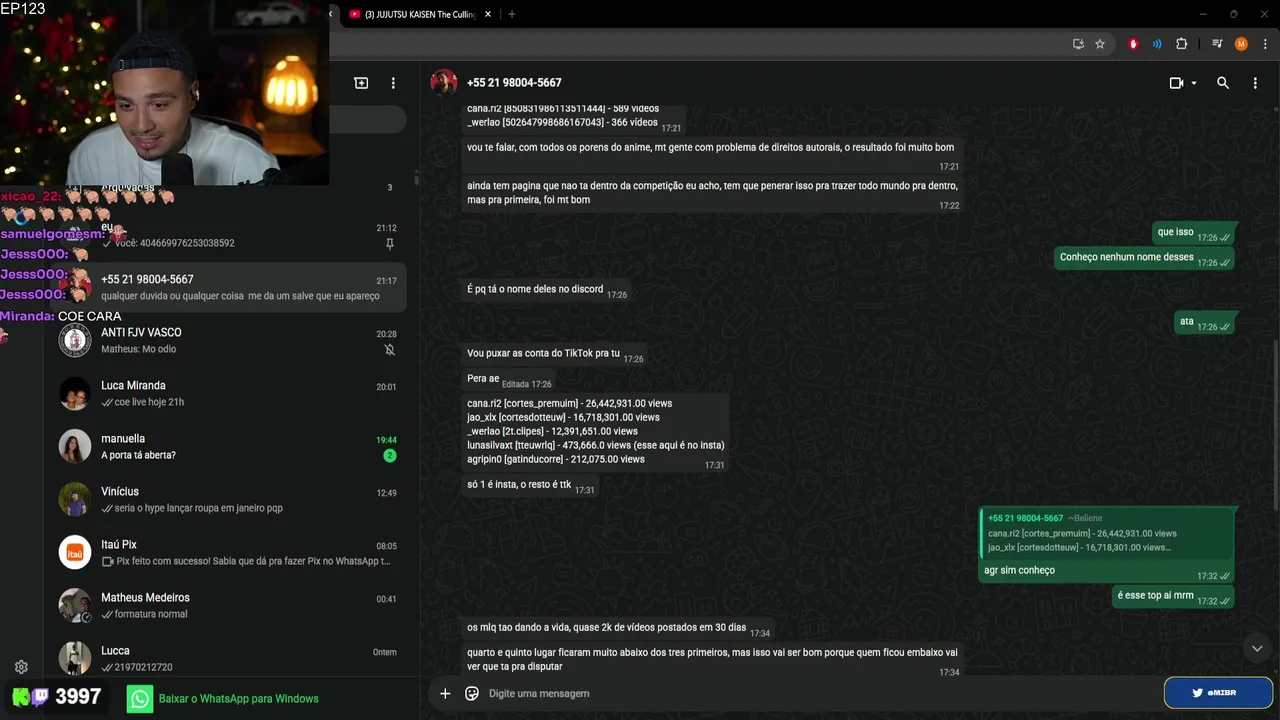
Task: Click the Matheus Medeiros avatar
Action: (x=75, y=605)
